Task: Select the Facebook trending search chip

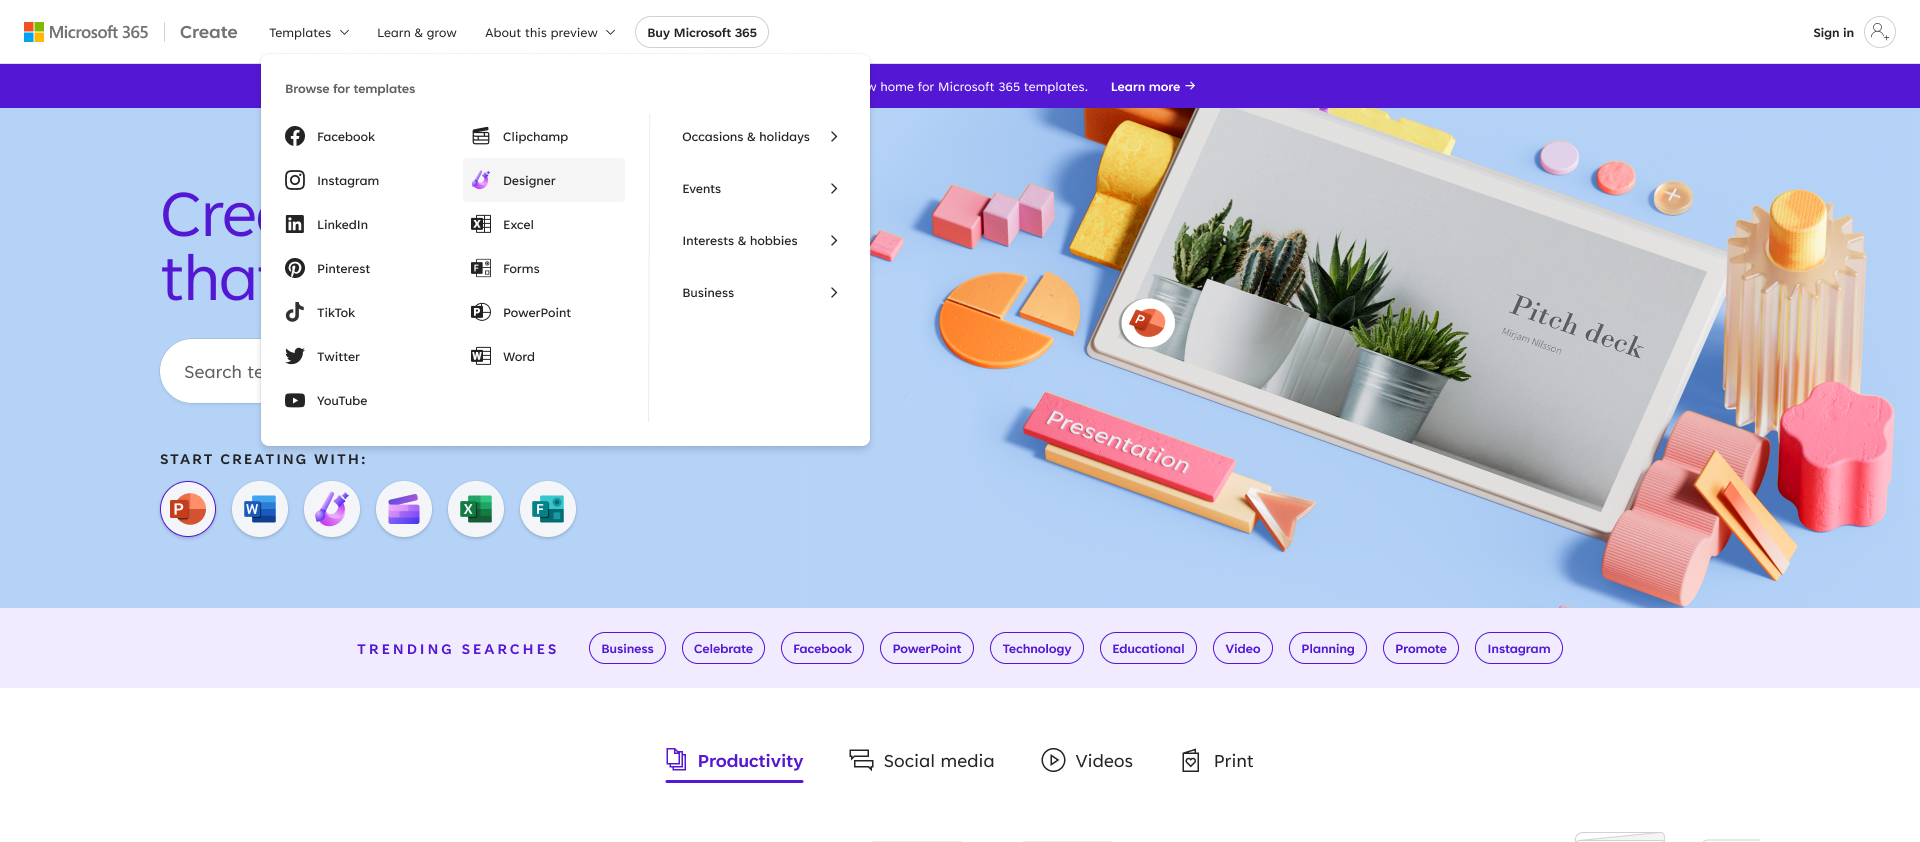Action: 822,648
